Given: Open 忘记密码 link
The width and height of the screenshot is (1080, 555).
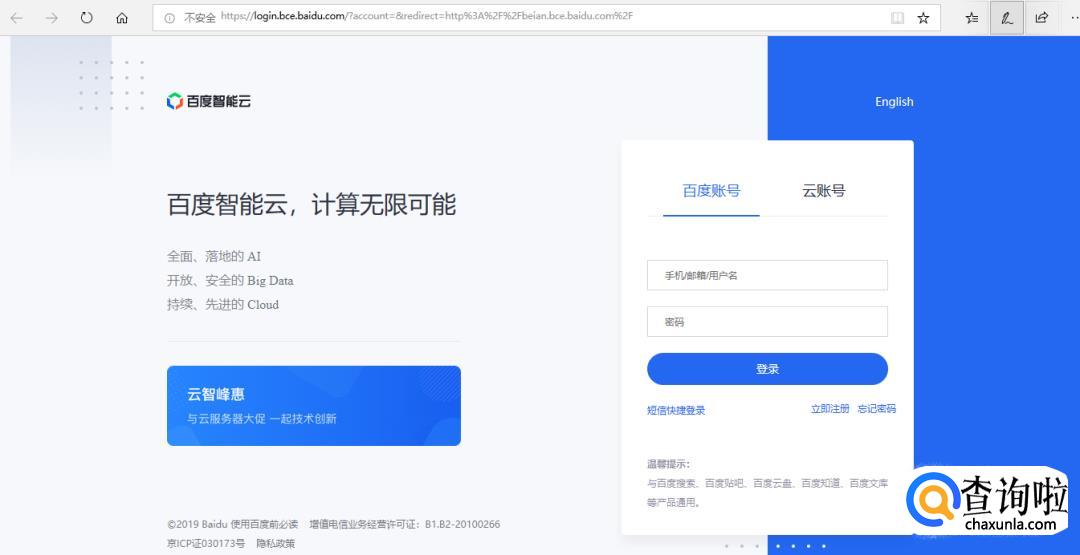Looking at the screenshot, I should click(x=877, y=409).
